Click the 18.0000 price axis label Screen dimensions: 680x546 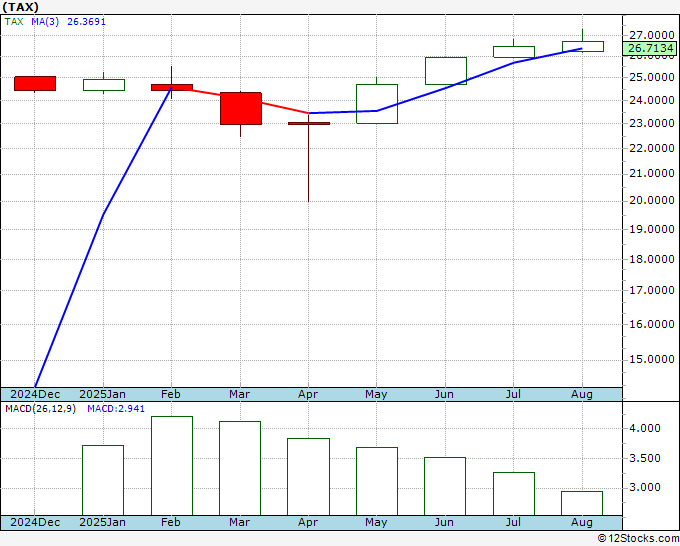[651, 259]
